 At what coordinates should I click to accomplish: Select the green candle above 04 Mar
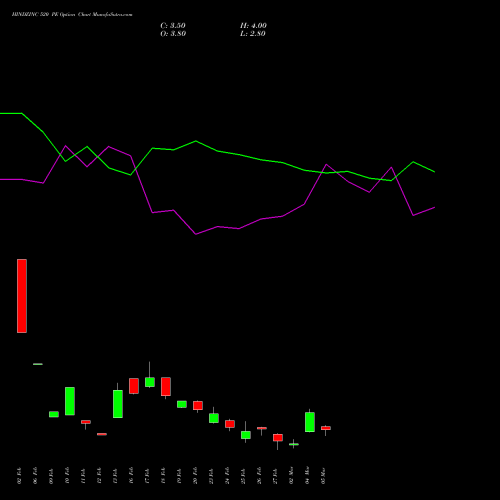310,422
